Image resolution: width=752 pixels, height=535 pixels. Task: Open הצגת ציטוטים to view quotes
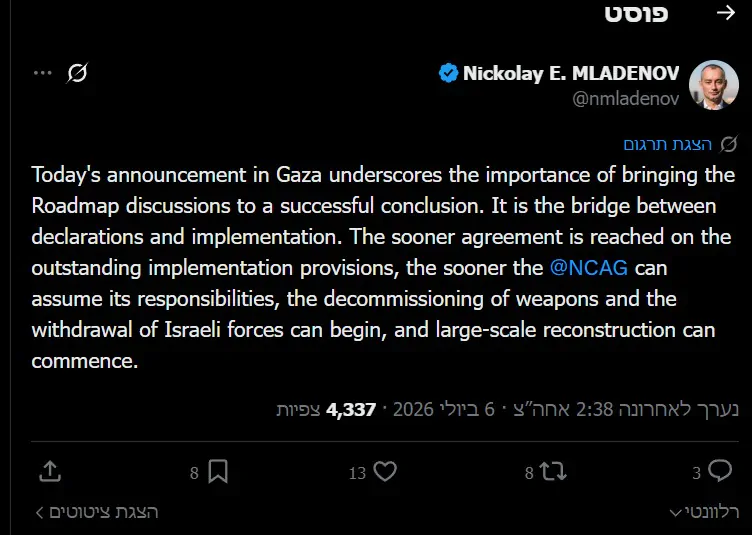[x=97, y=512]
